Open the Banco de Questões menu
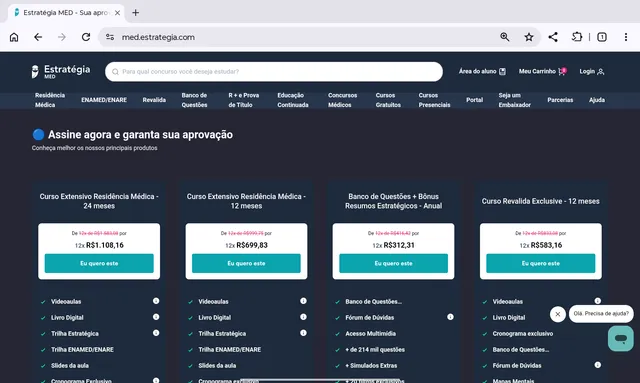This screenshot has height=383, width=640. 194,100
